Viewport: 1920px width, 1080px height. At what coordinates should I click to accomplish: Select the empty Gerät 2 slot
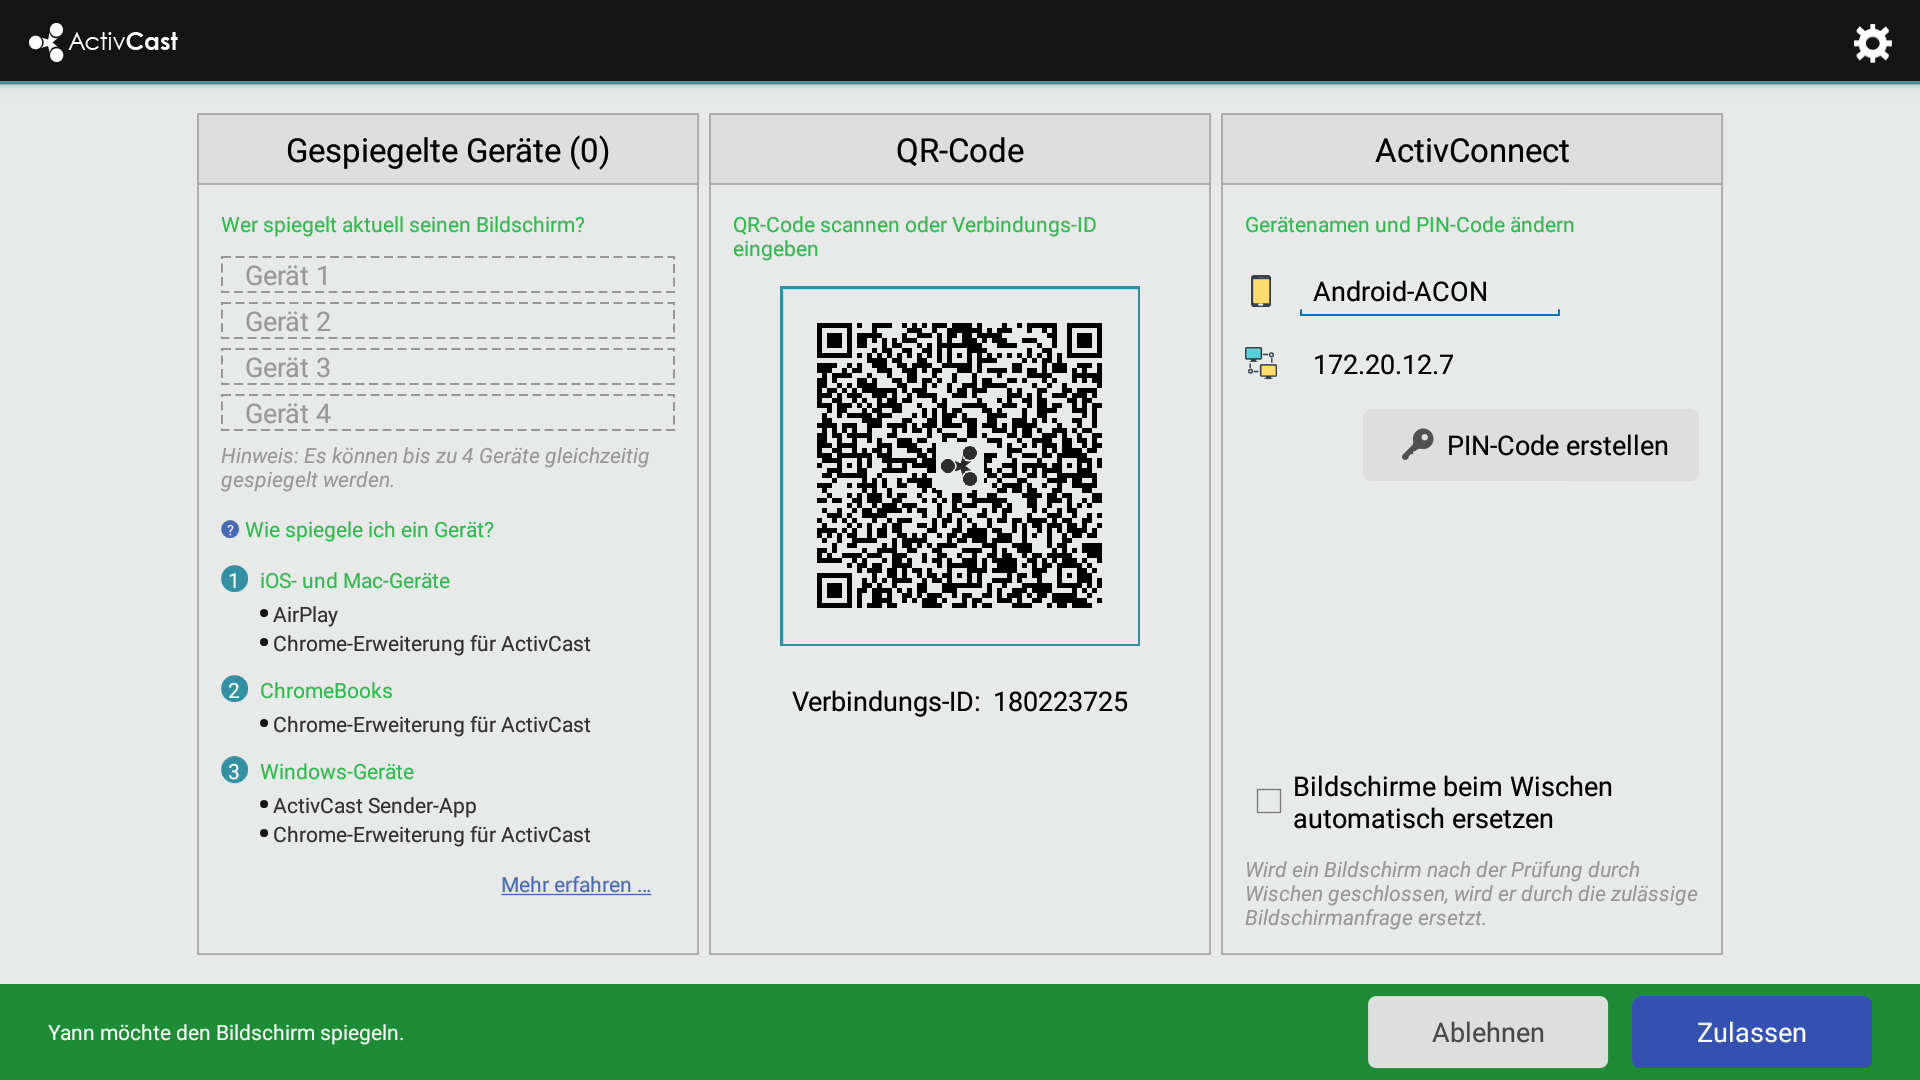pos(447,321)
